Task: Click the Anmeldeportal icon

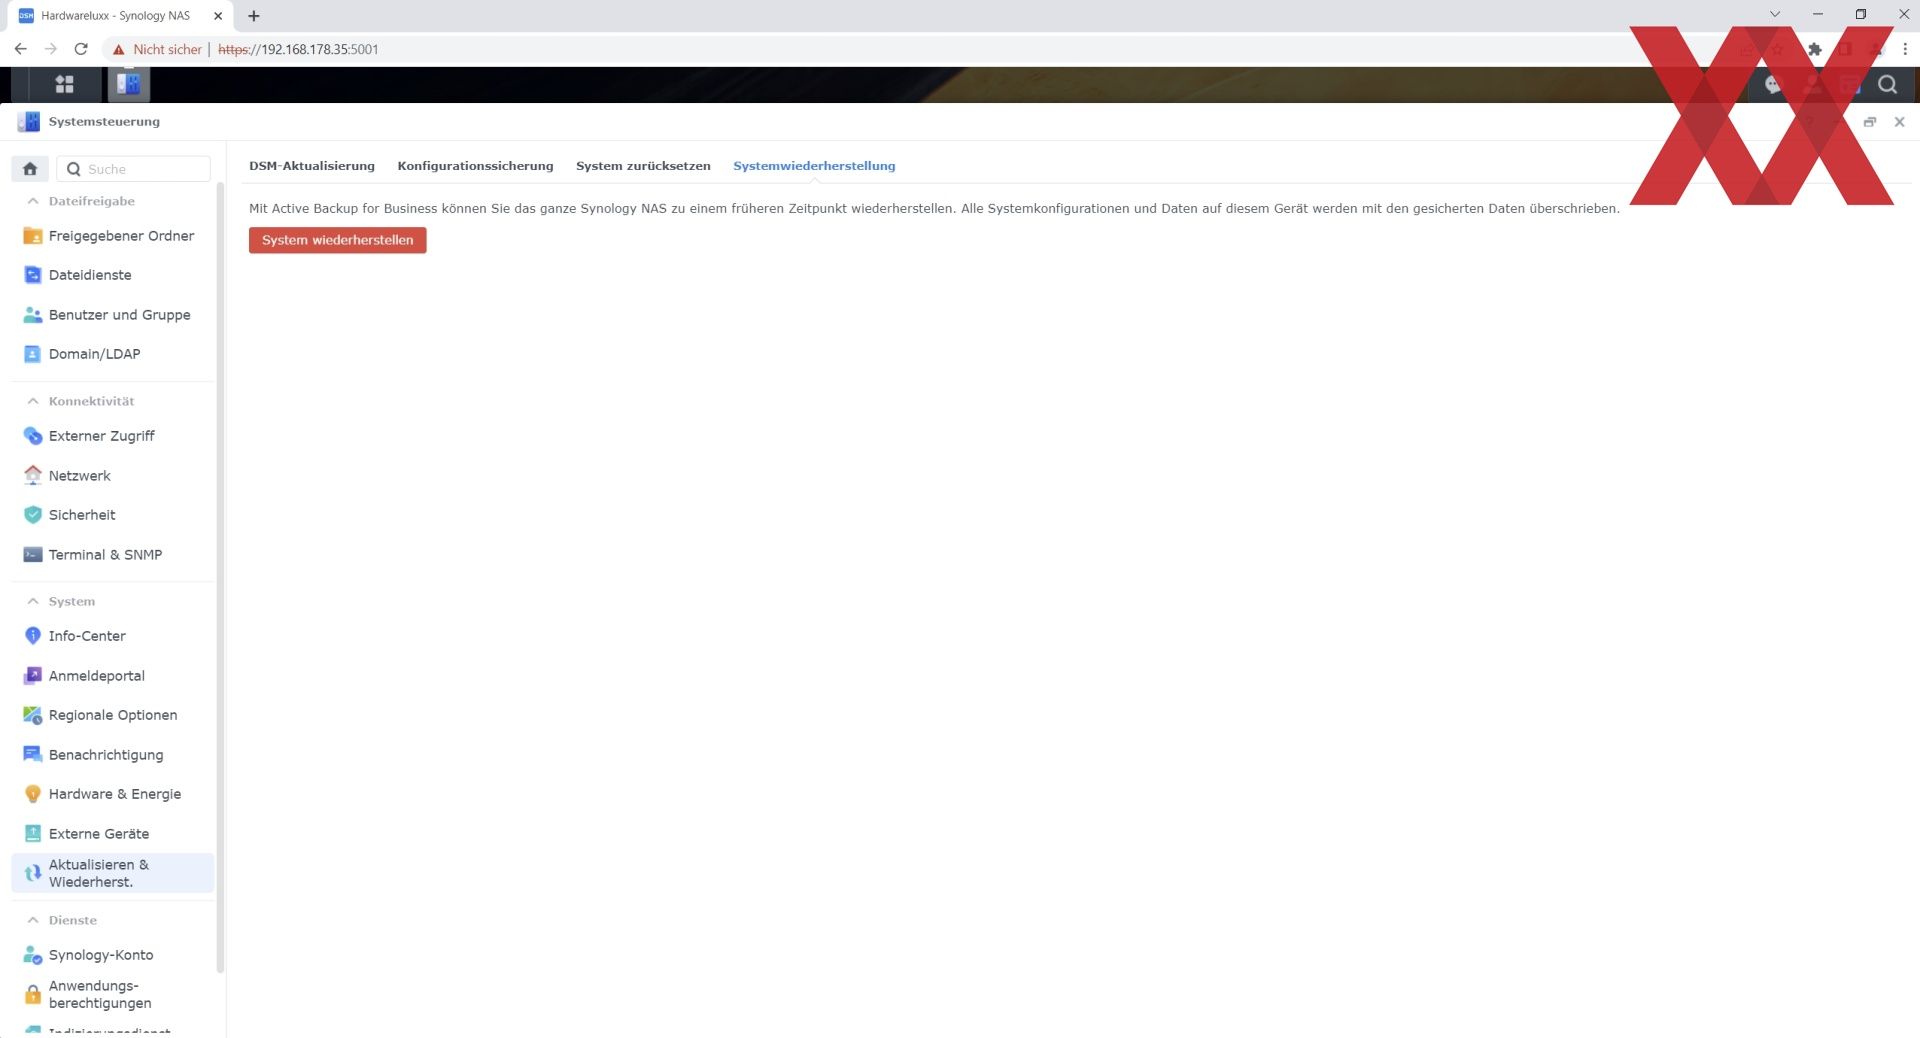Action: (x=33, y=676)
